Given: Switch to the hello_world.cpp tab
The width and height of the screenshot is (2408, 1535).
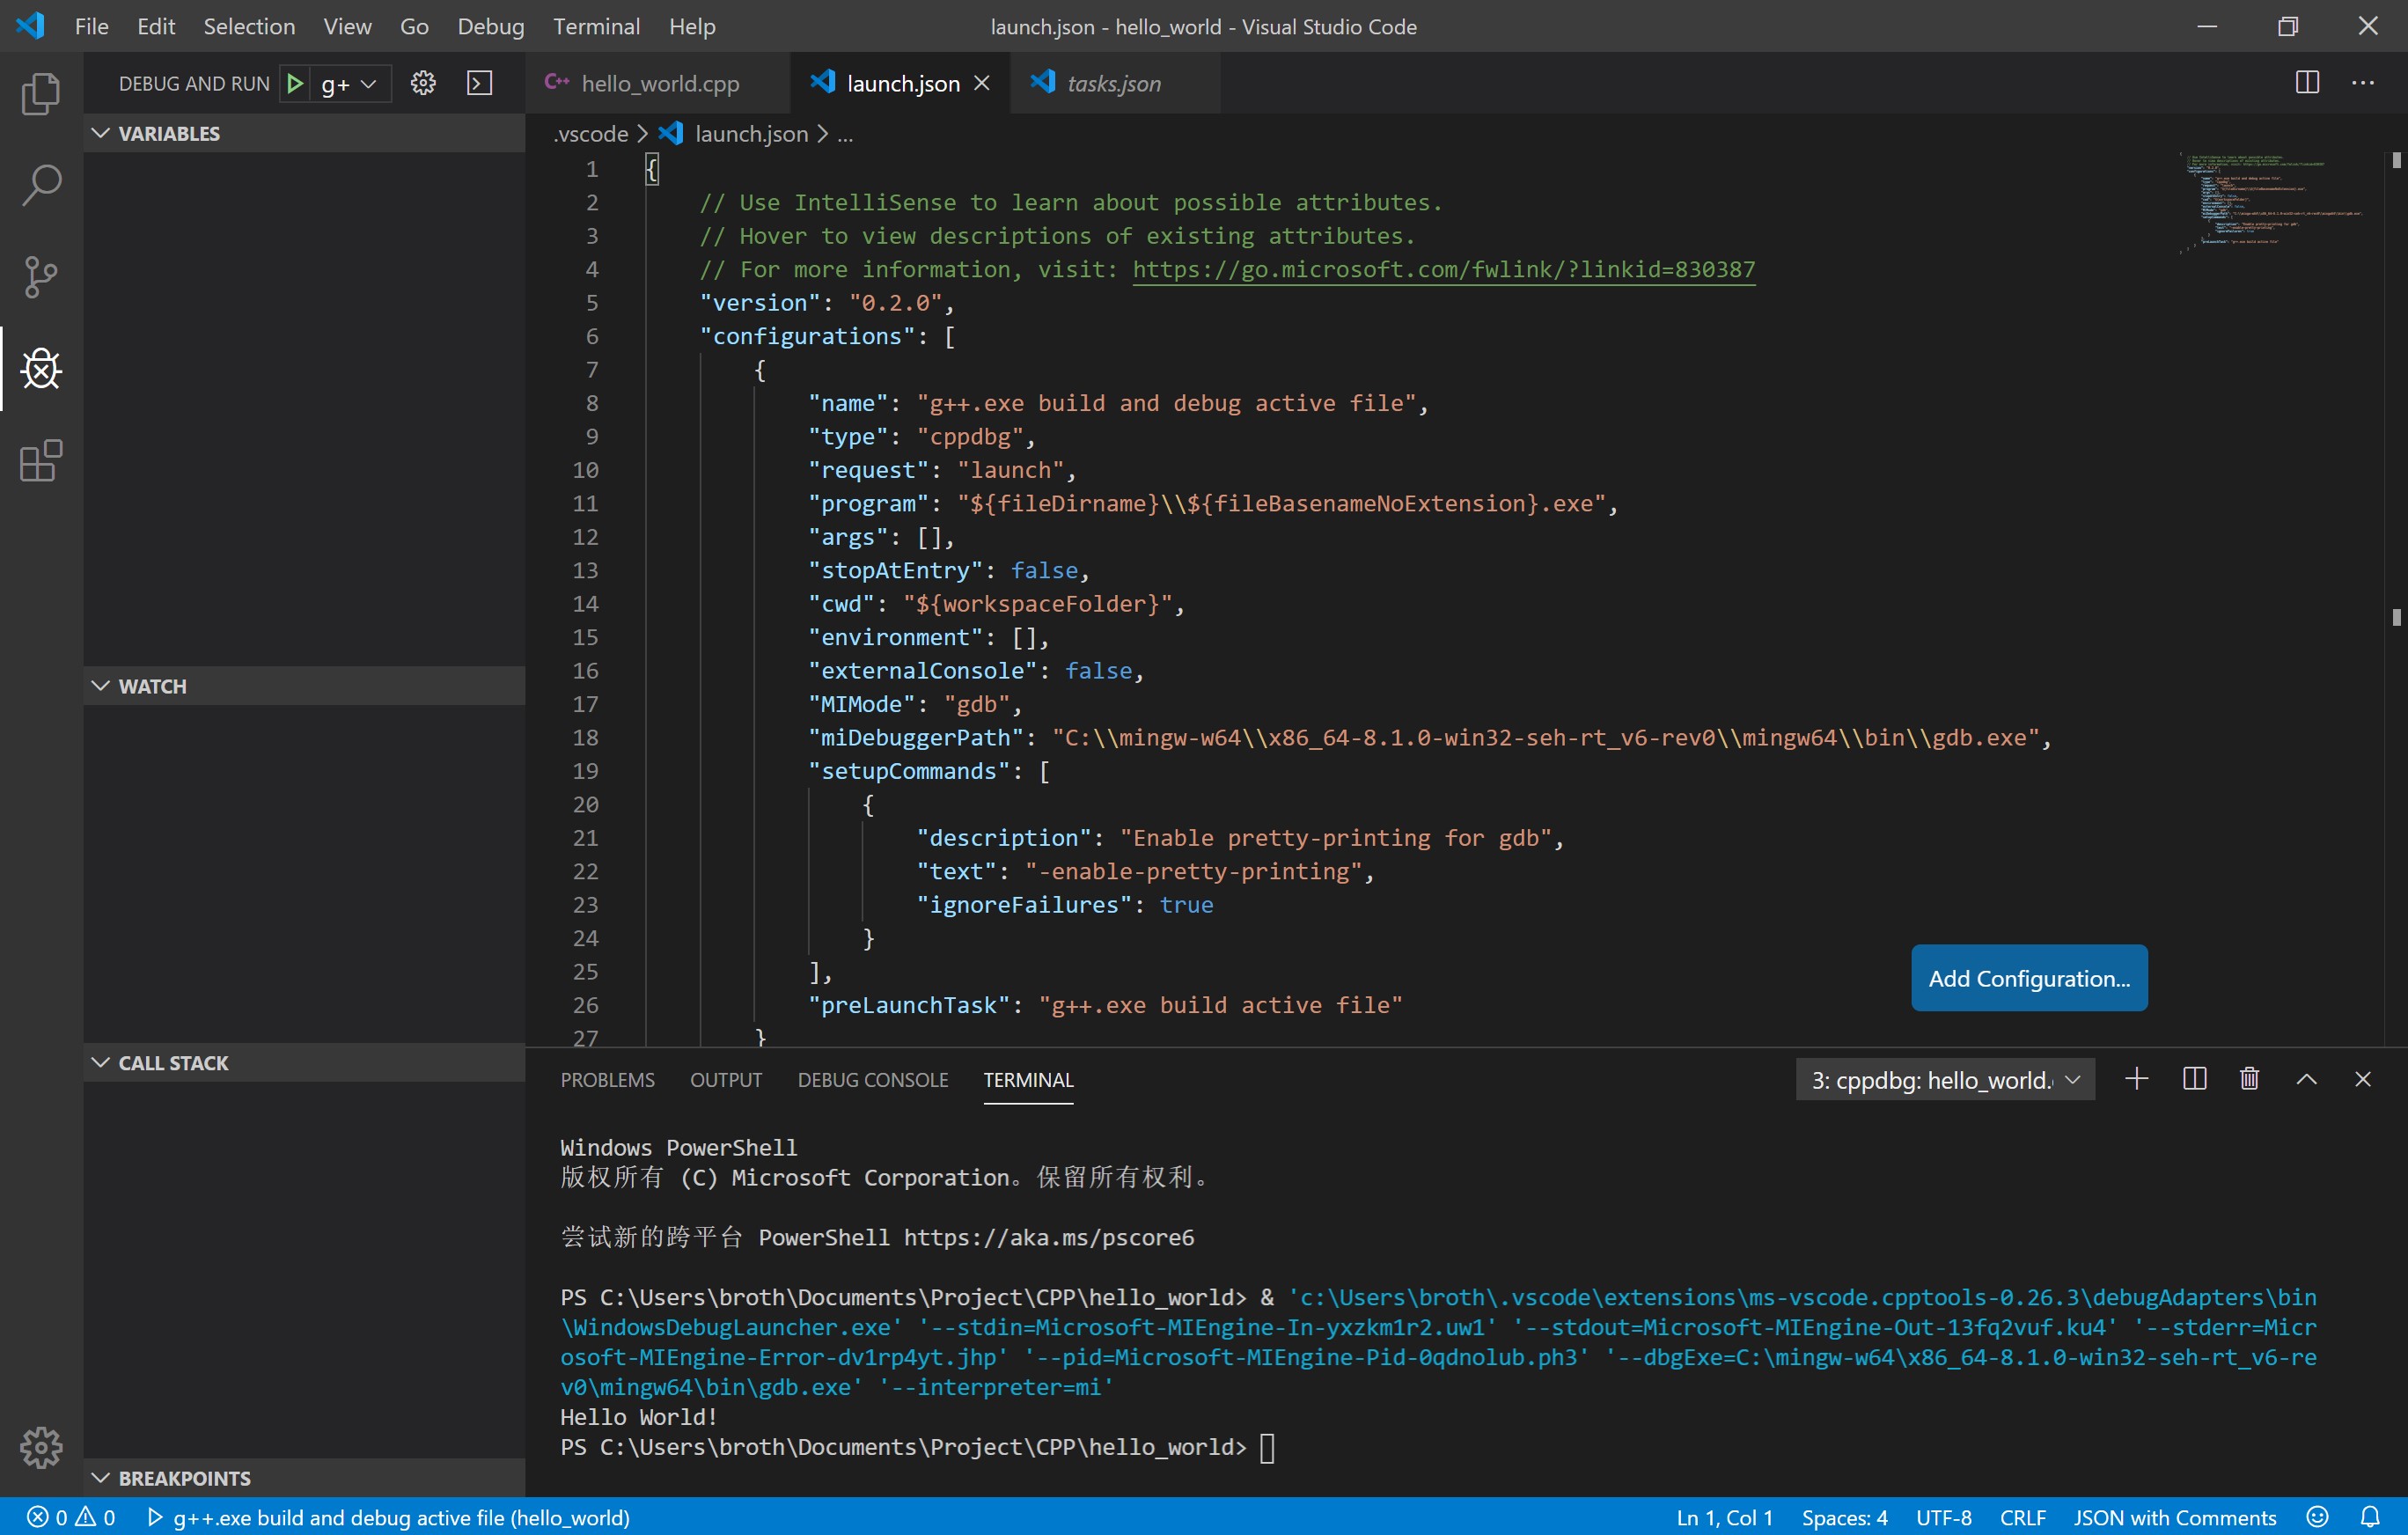Looking at the screenshot, I should (x=659, y=84).
